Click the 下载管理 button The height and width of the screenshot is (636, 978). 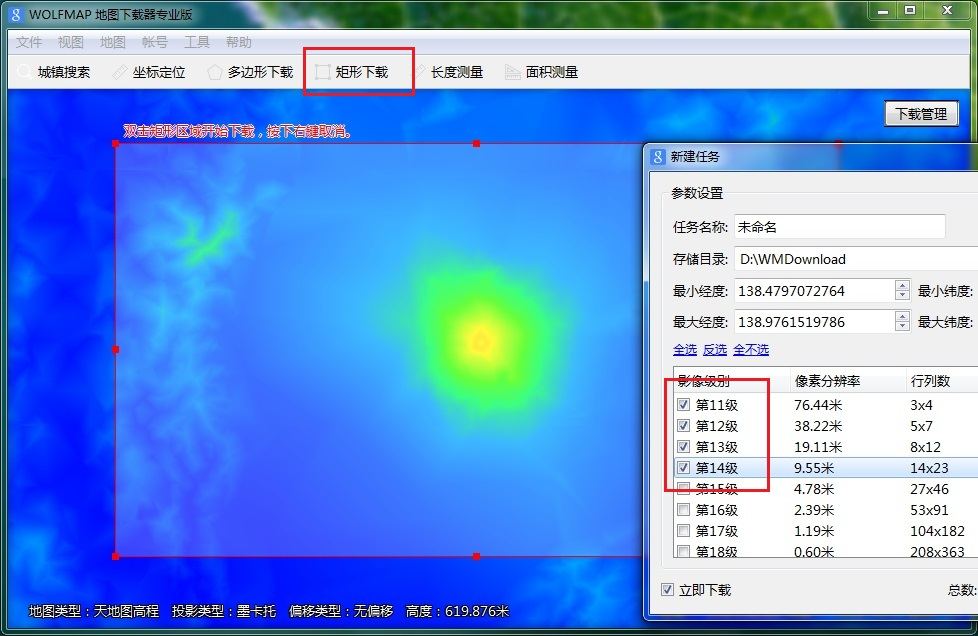tap(921, 114)
